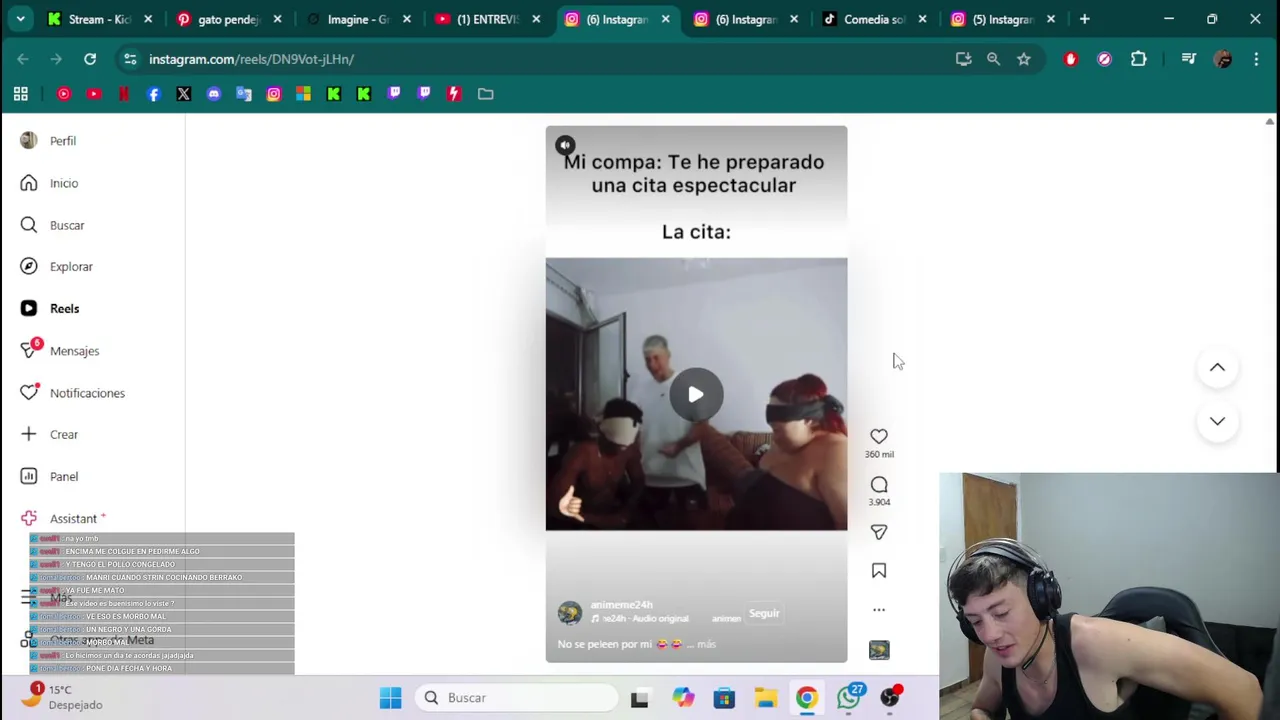Follow animeme24h with Seguir button
The width and height of the screenshot is (1280, 720).
764,613
